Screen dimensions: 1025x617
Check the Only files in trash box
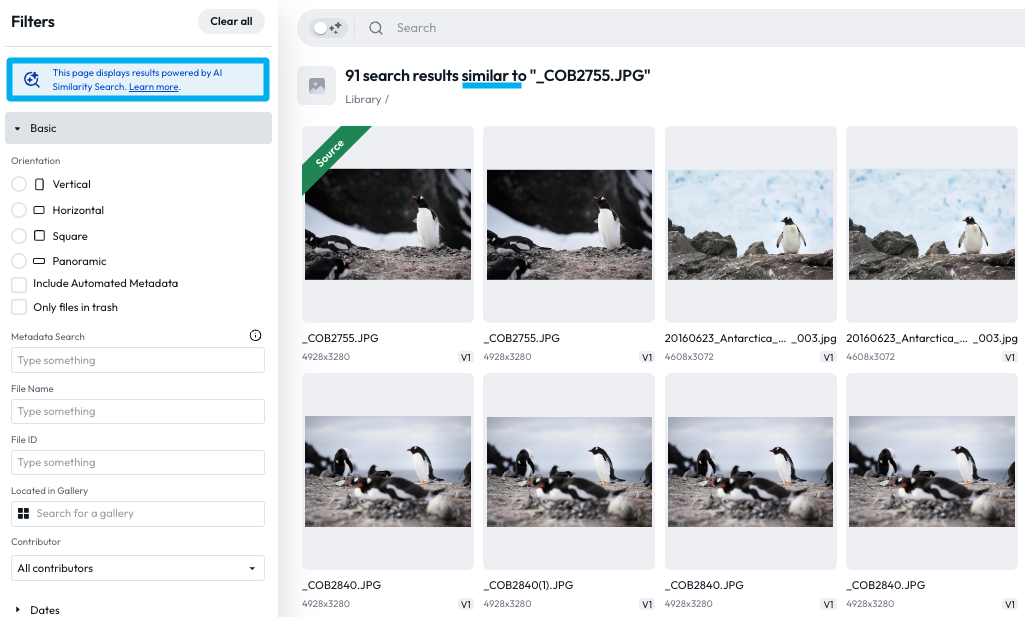tap(19, 307)
